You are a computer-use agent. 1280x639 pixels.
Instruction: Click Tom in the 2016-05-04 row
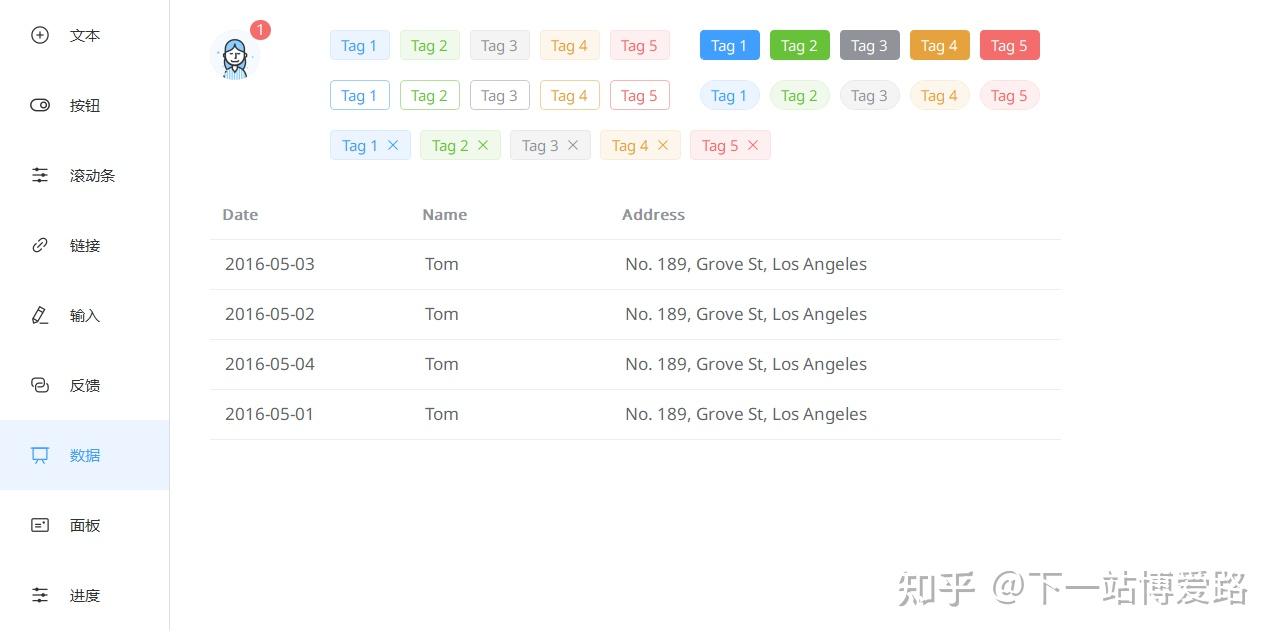442,364
